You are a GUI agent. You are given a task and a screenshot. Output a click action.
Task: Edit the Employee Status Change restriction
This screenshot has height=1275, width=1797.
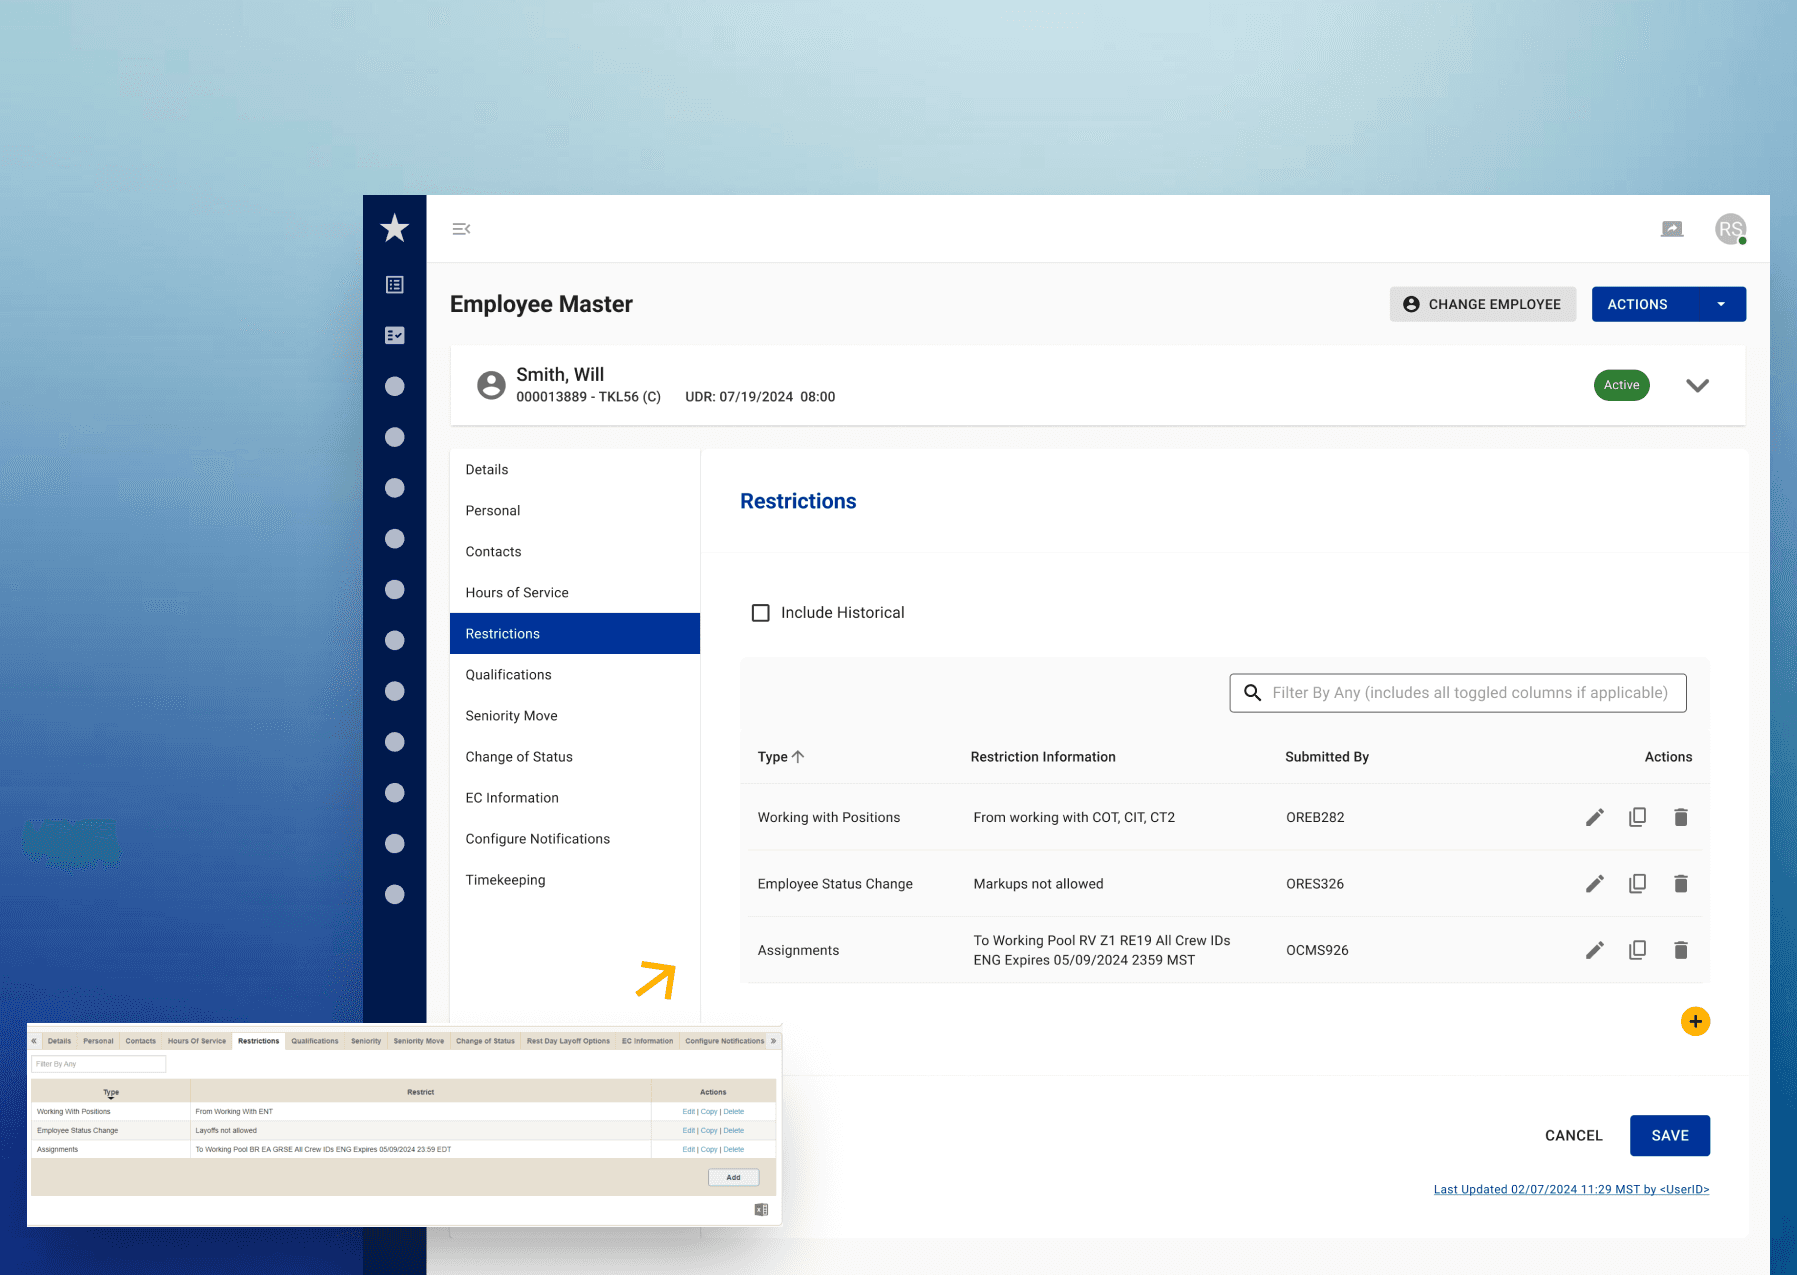point(1595,884)
